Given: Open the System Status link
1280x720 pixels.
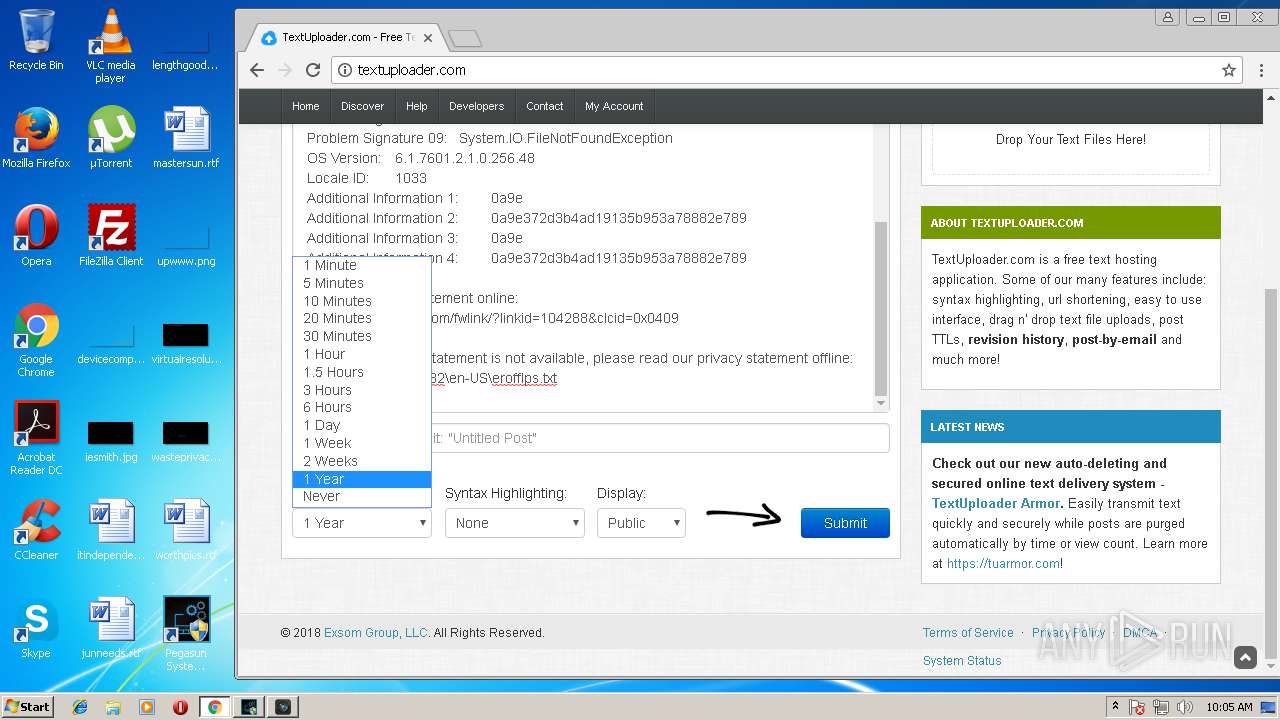Looking at the screenshot, I should (x=962, y=661).
